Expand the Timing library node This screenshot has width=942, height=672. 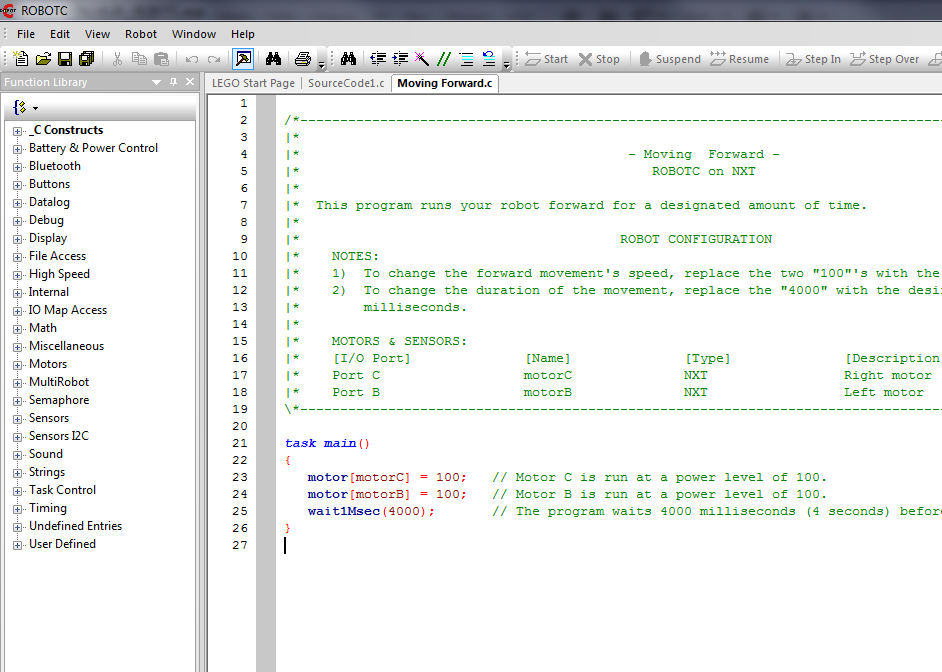17,507
